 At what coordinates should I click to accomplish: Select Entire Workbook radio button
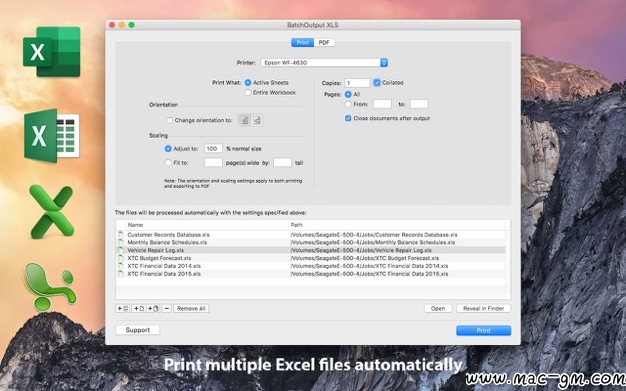(x=248, y=93)
